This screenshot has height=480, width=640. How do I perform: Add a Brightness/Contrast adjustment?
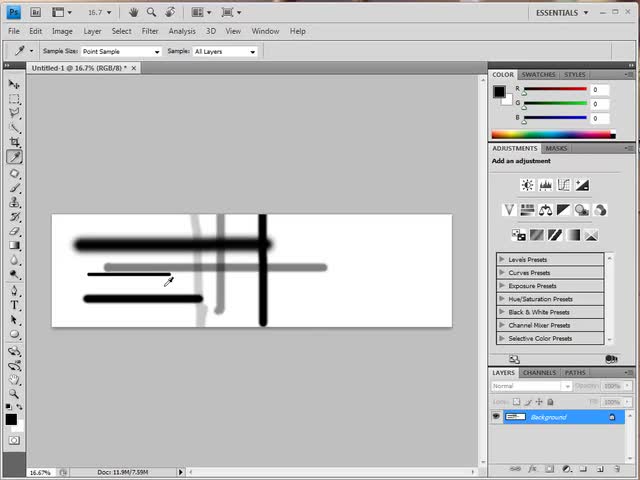point(527,185)
